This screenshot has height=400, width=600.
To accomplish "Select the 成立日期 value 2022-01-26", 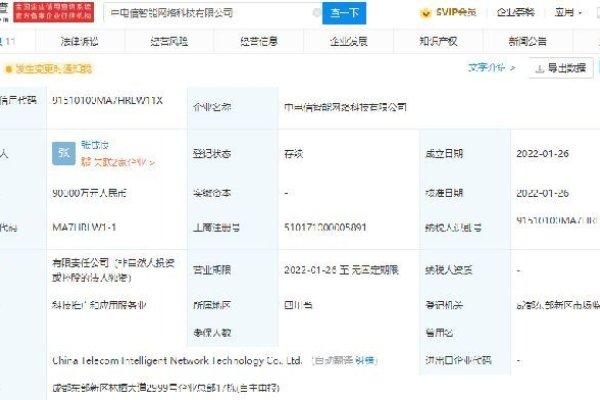I will (542, 153).
